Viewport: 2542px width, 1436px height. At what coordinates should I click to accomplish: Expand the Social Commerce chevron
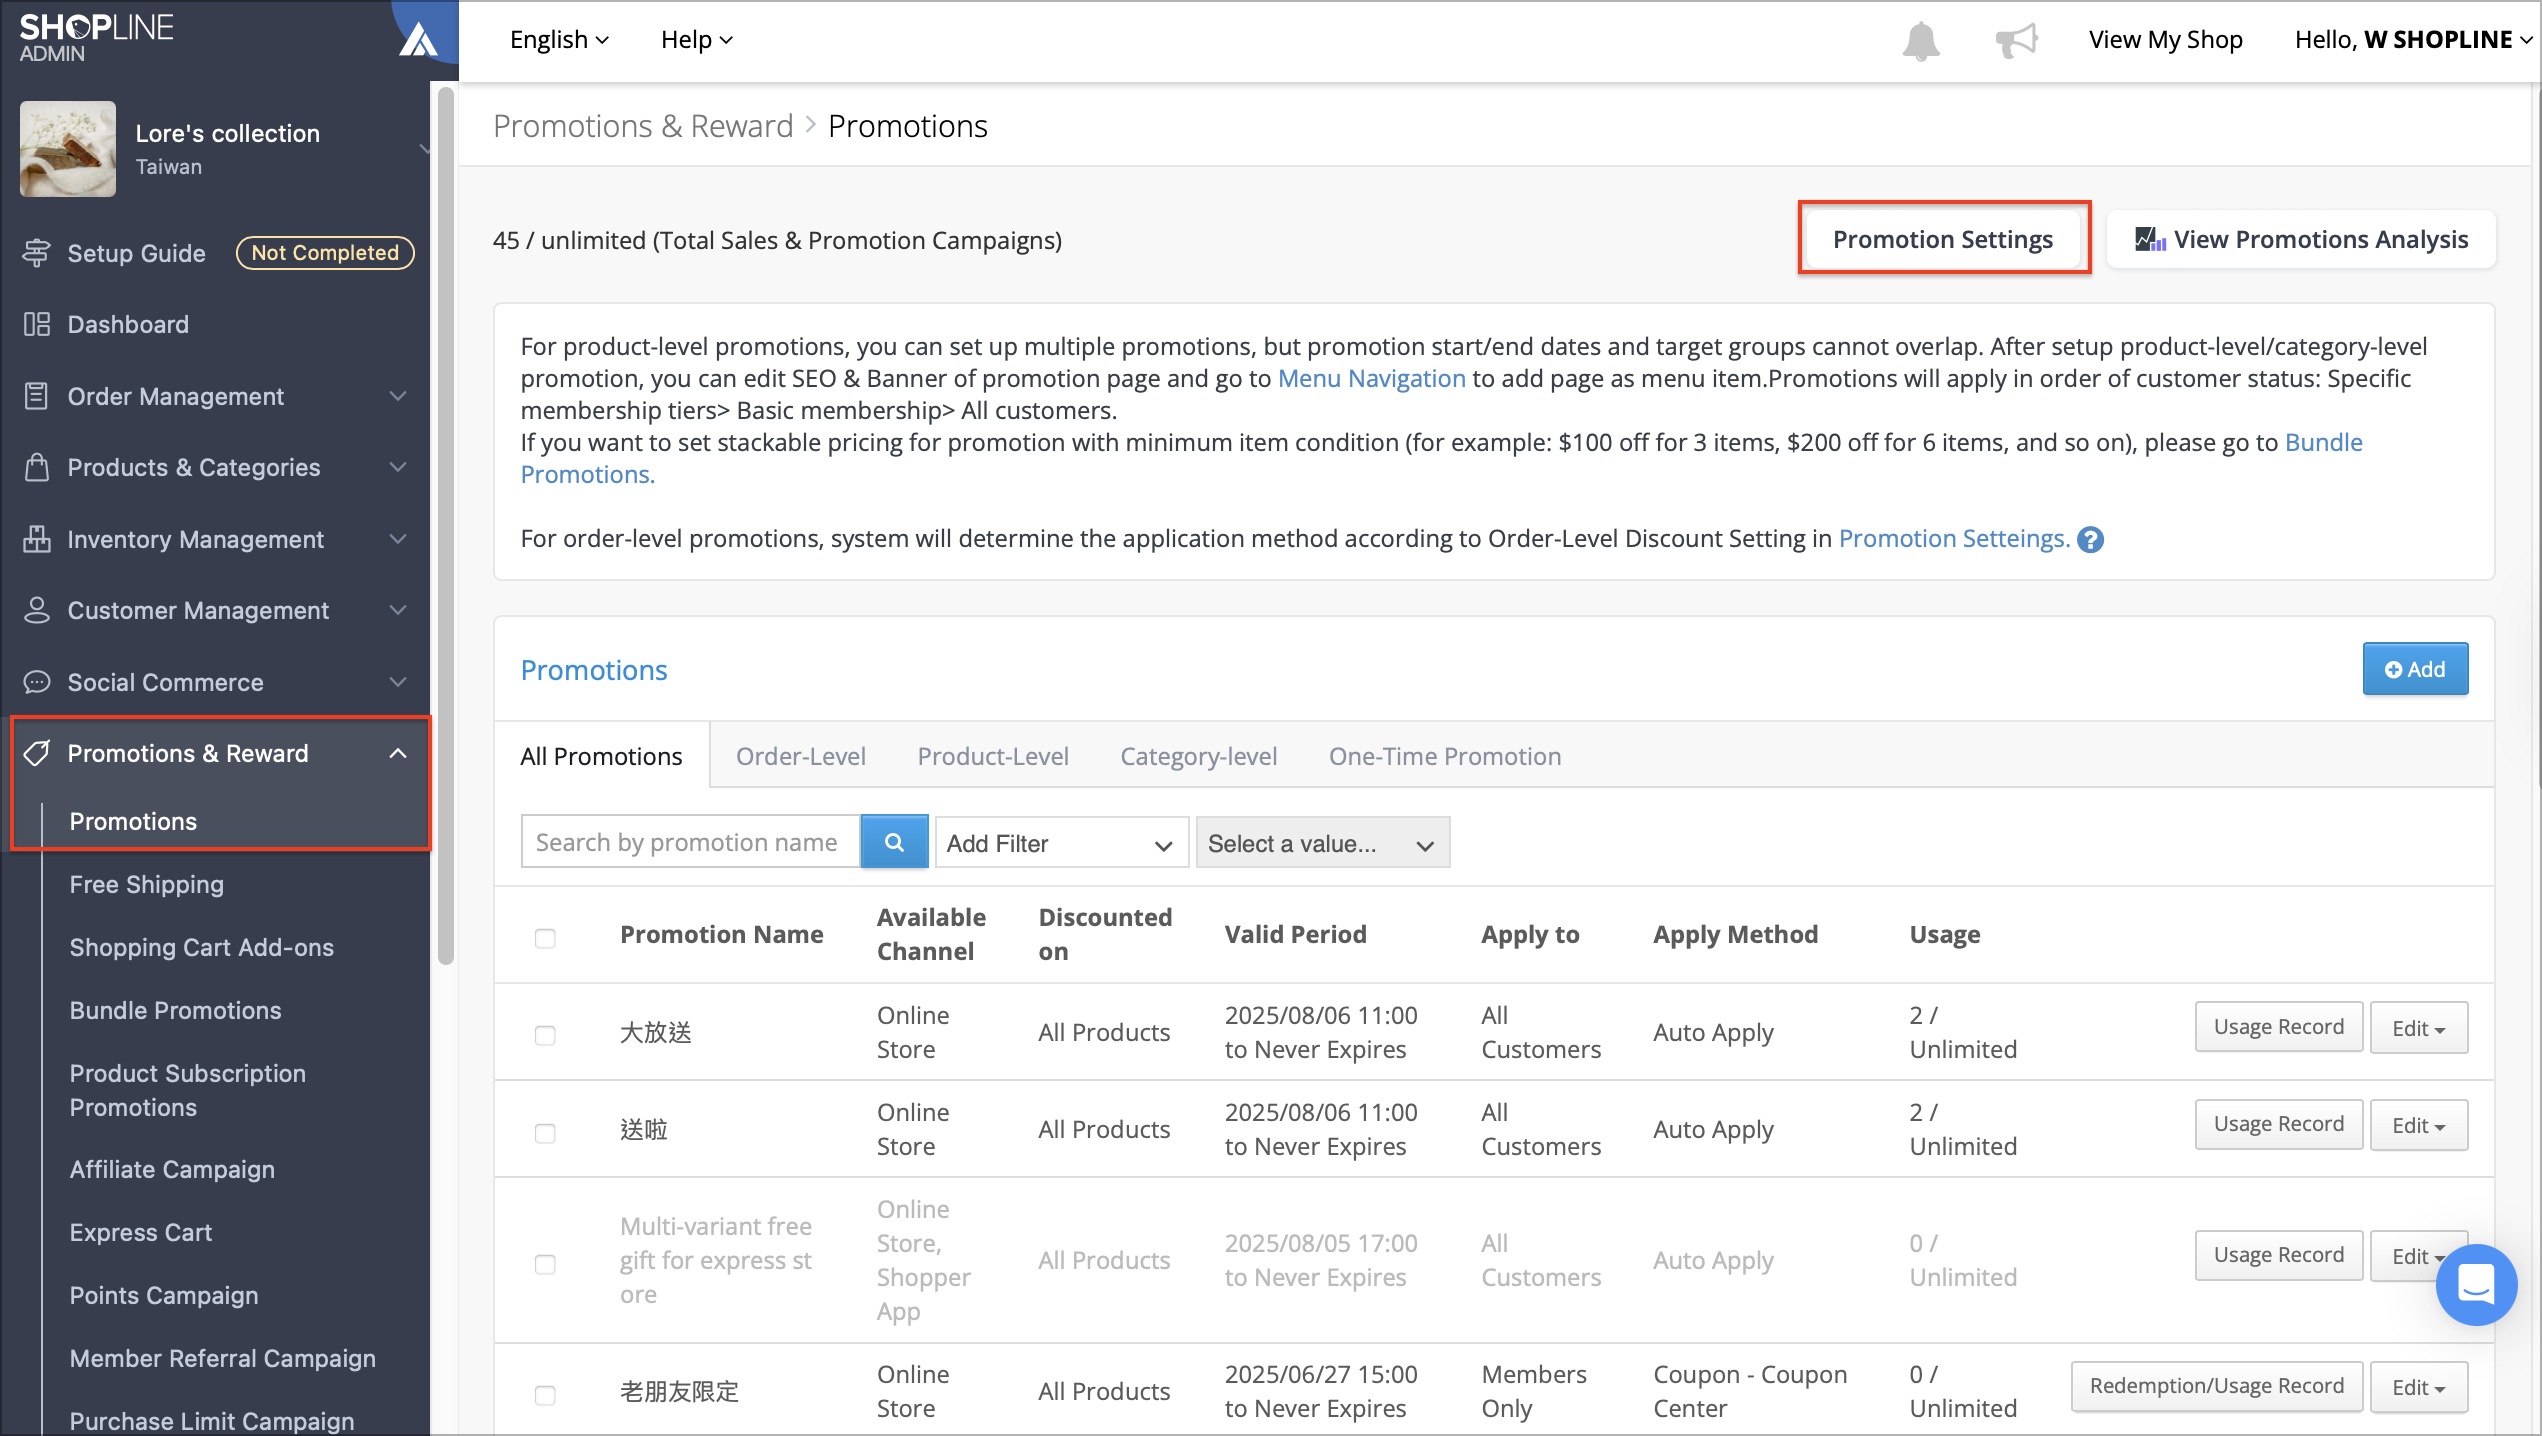(398, 682)
